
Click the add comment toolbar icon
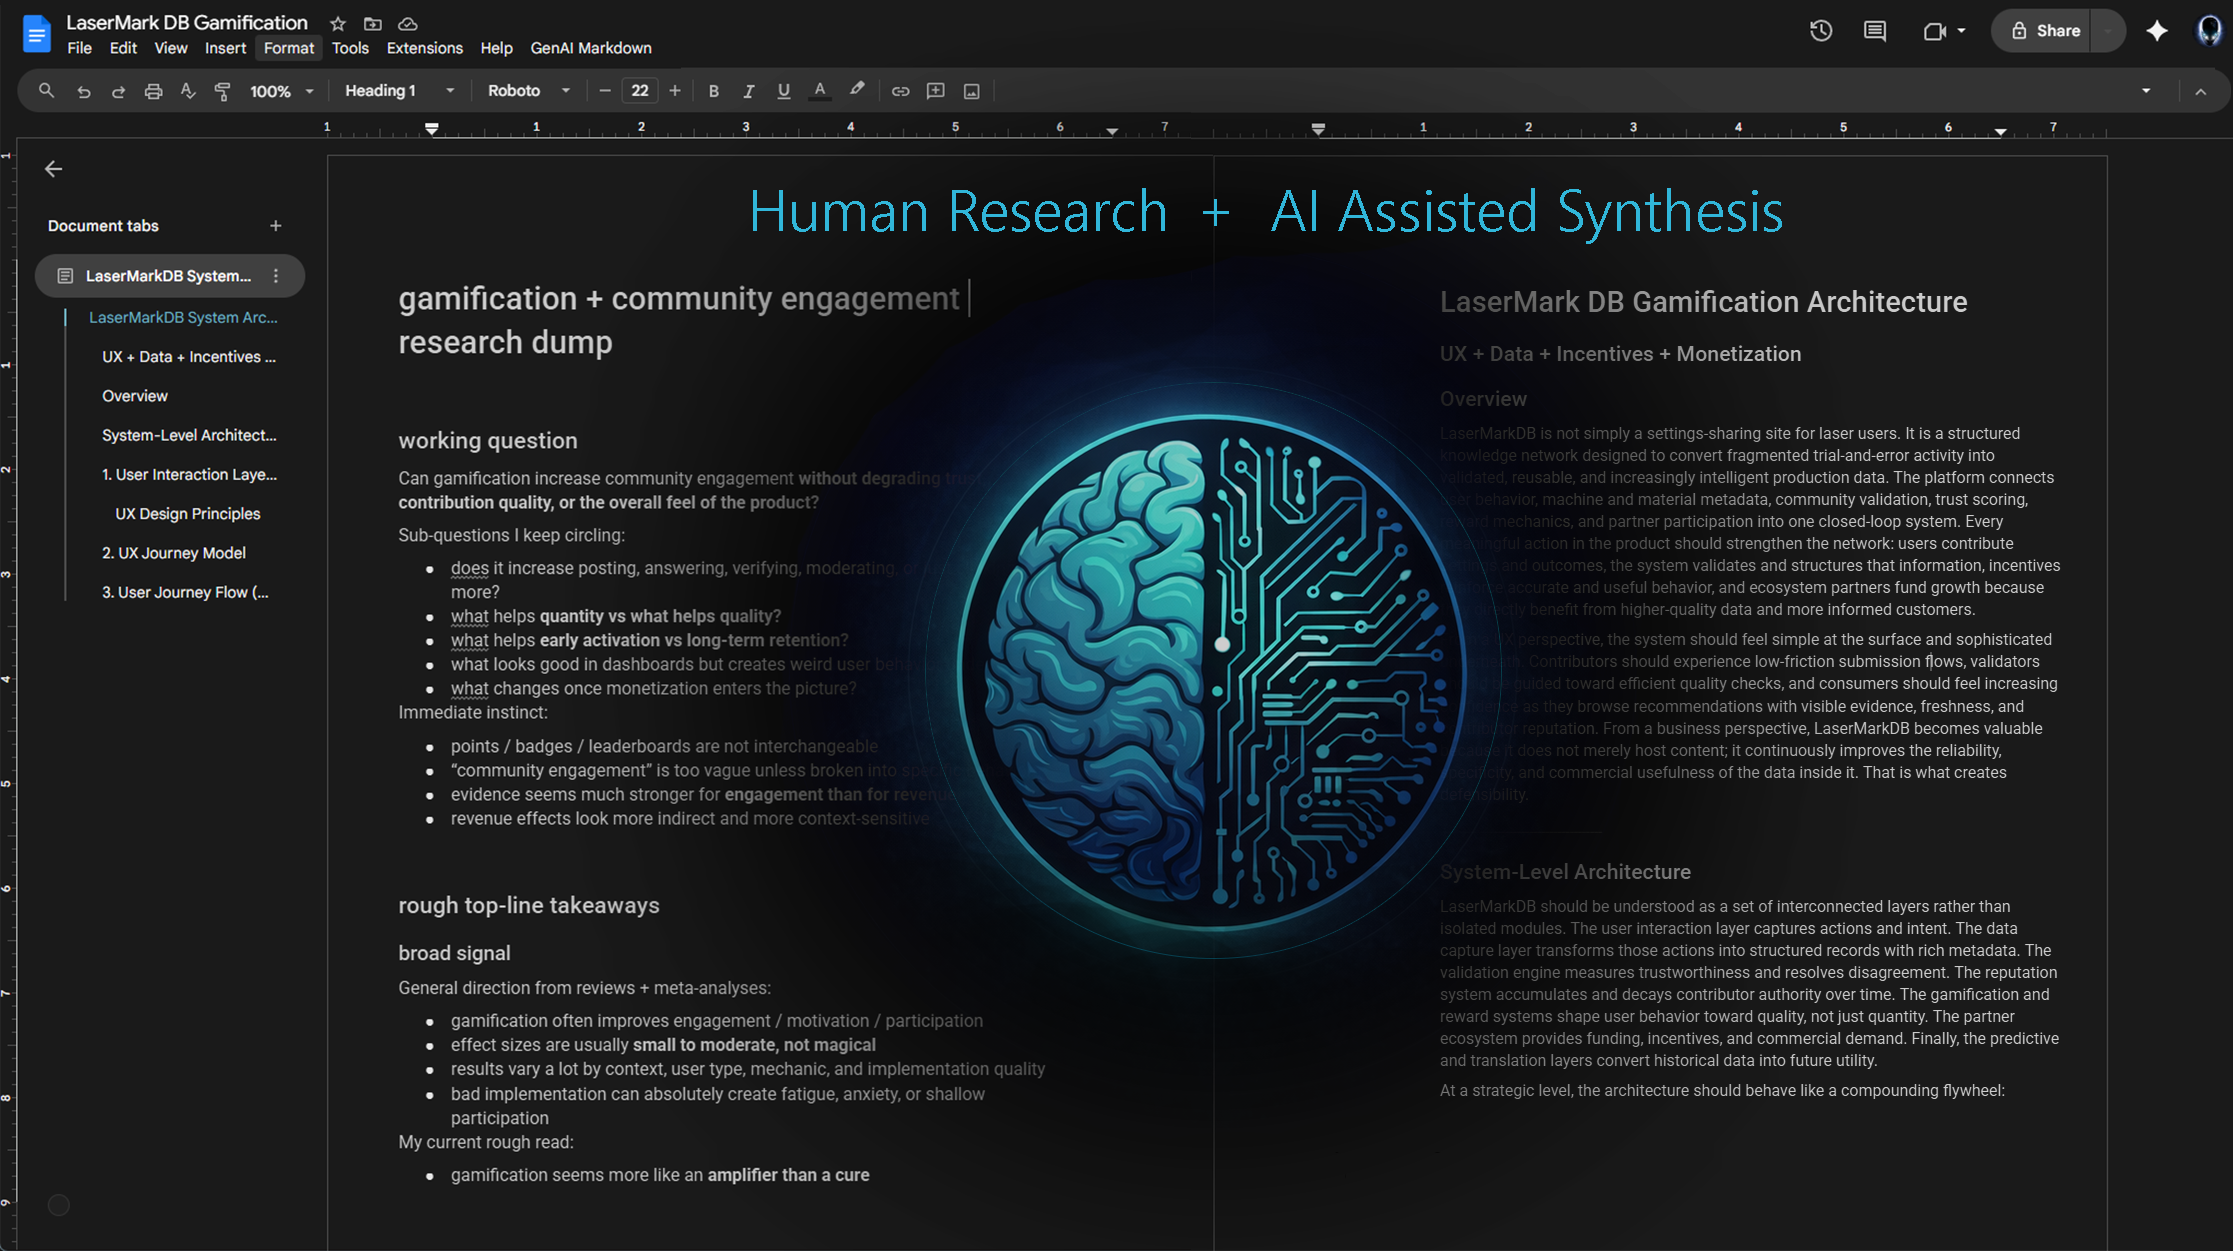[935, 91]
